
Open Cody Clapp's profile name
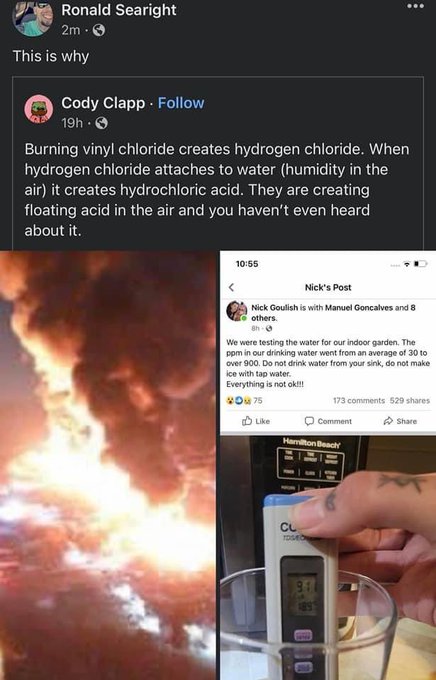pos(103,103)
